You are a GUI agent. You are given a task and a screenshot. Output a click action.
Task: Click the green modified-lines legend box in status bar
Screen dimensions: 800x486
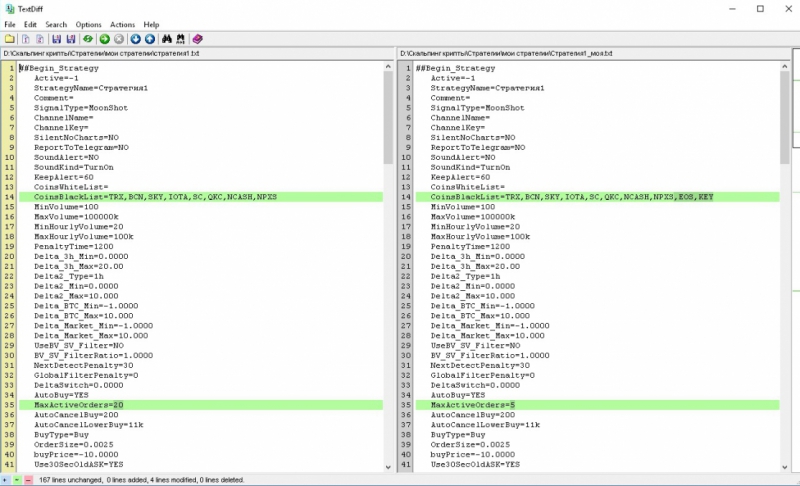click(x=17, y=480)
